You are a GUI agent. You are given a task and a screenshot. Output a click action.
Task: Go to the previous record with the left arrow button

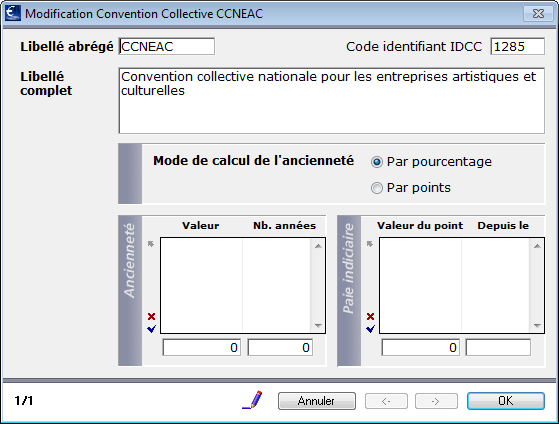click(x=386, y=401)
